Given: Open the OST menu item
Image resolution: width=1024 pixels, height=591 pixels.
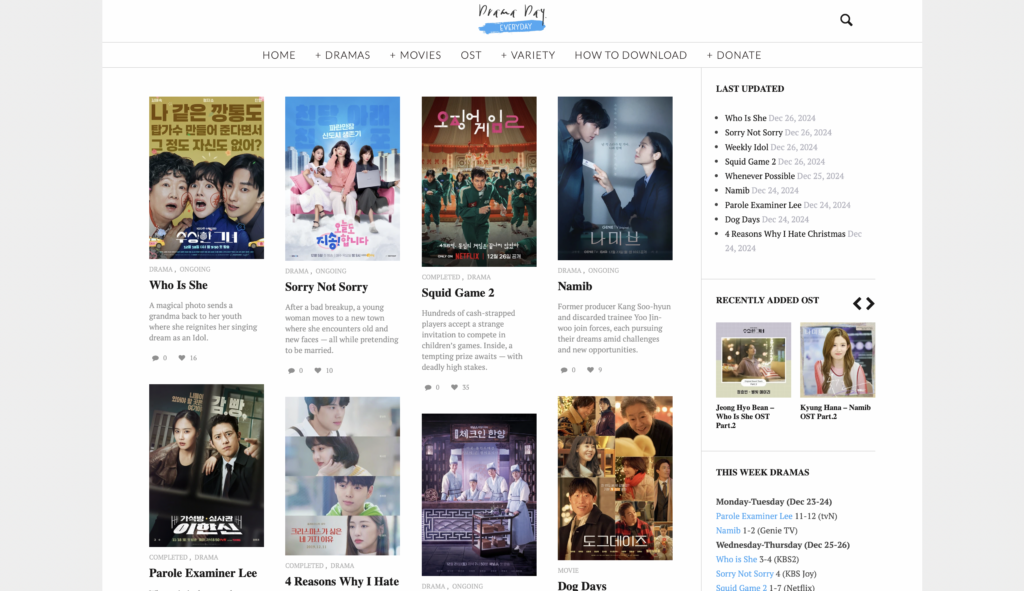Looking at the screenshot, I should 471,56.
